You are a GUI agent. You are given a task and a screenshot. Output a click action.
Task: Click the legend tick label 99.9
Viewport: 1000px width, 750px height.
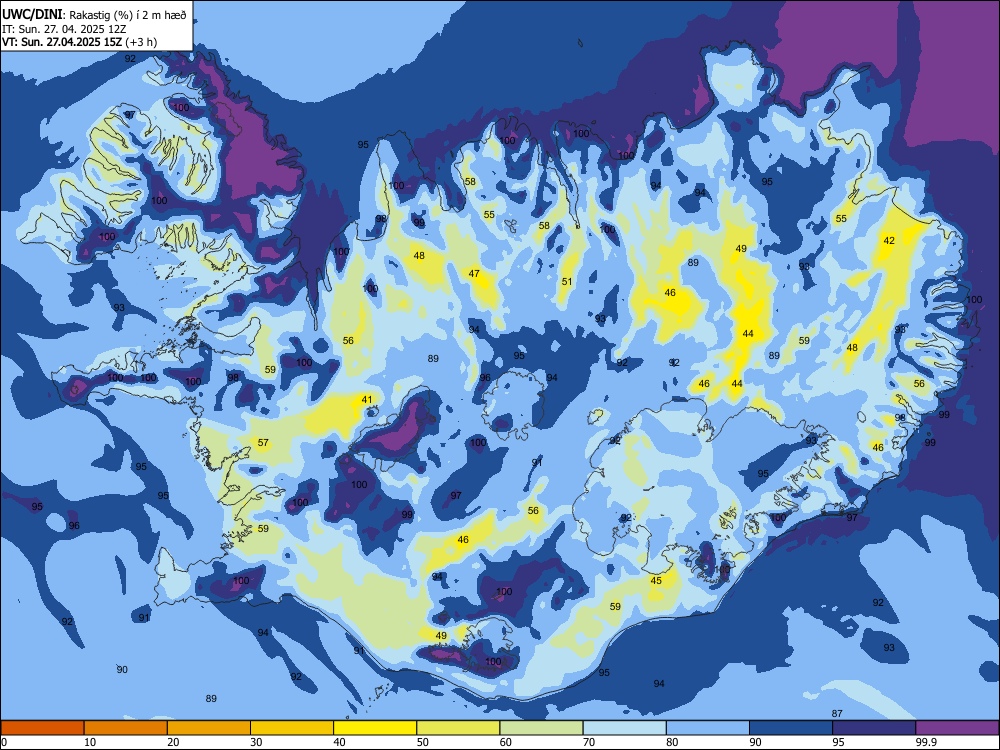(x=926, y=742)
